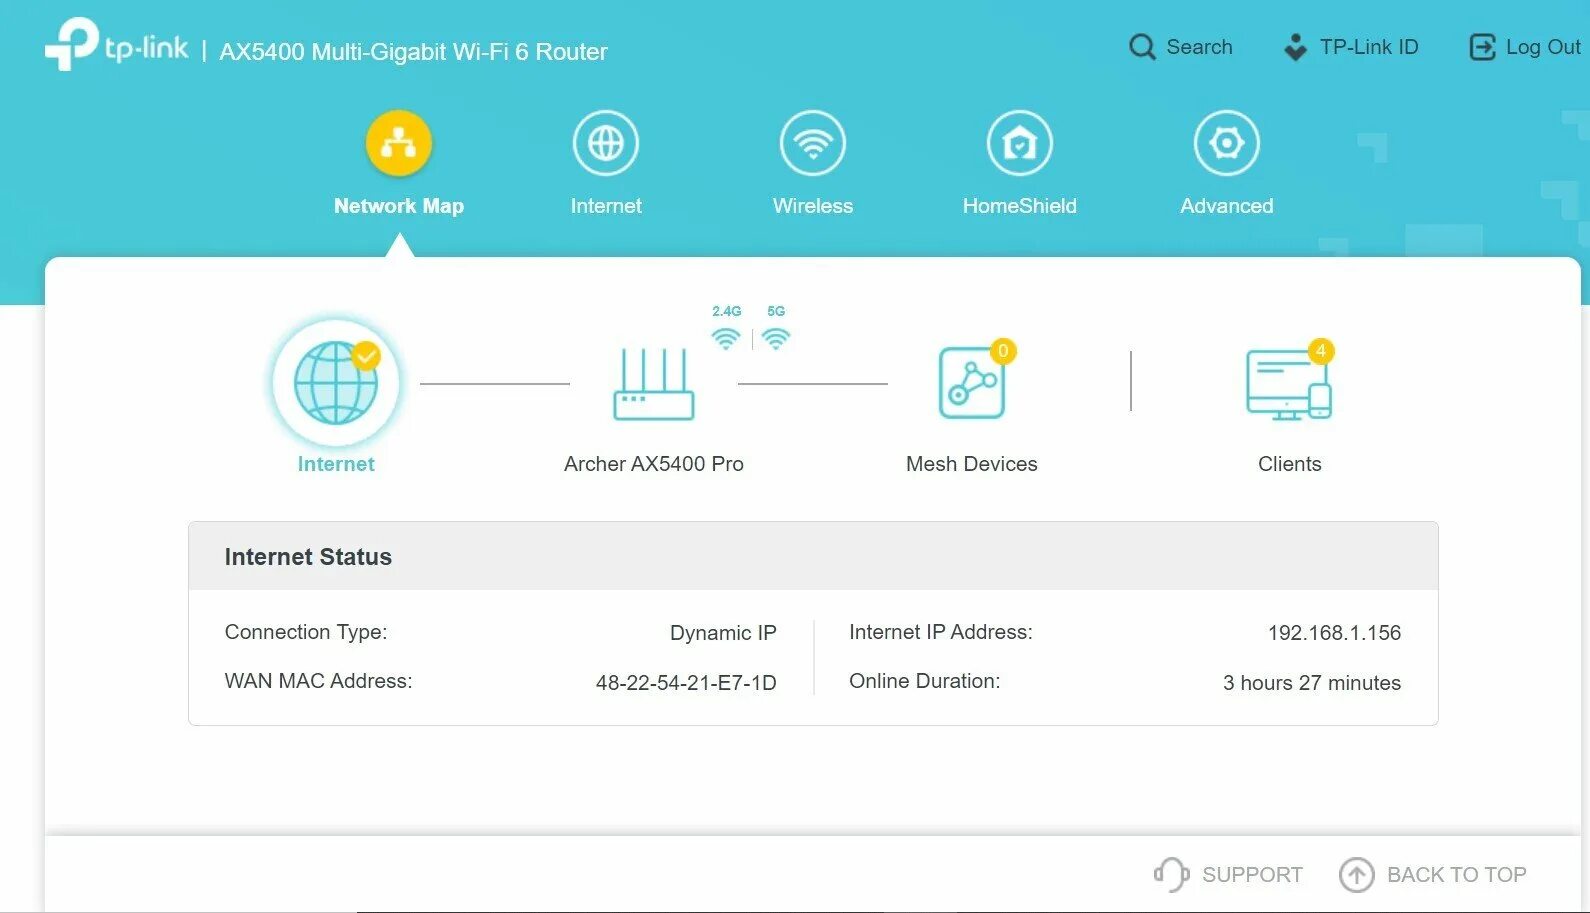Click the Connection Type label
The image size is (1590, 913).
coord(306,632)
